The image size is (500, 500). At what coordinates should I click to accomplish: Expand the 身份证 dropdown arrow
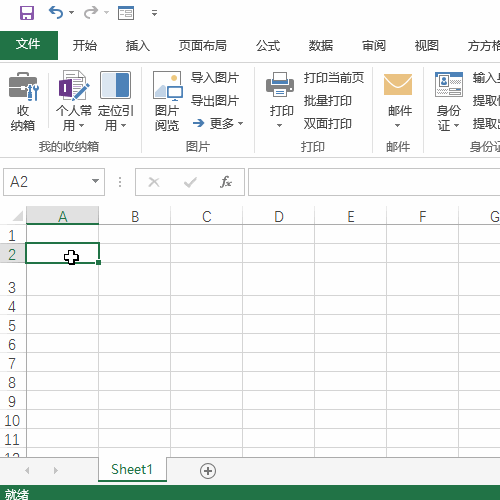click(x=457, y=126)
